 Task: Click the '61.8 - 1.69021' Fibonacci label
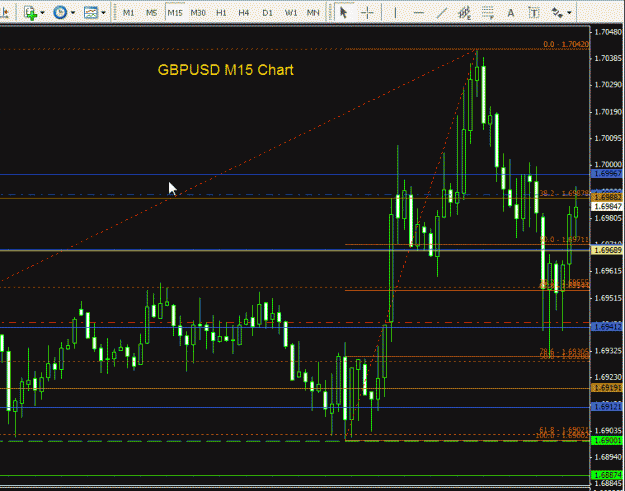564,430
